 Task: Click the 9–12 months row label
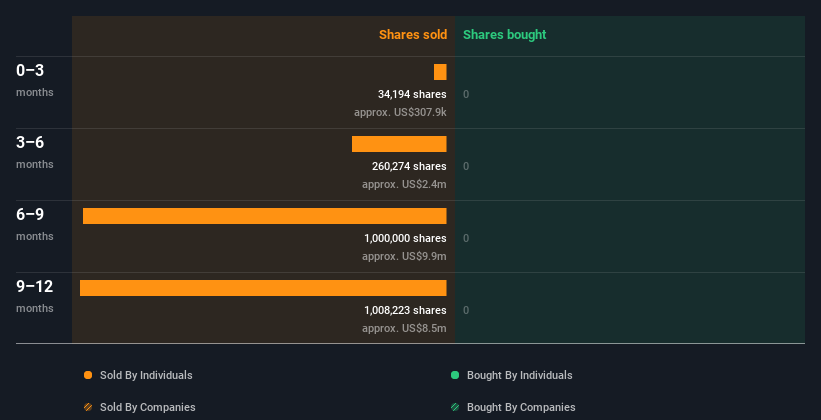(x=35, y=296)
